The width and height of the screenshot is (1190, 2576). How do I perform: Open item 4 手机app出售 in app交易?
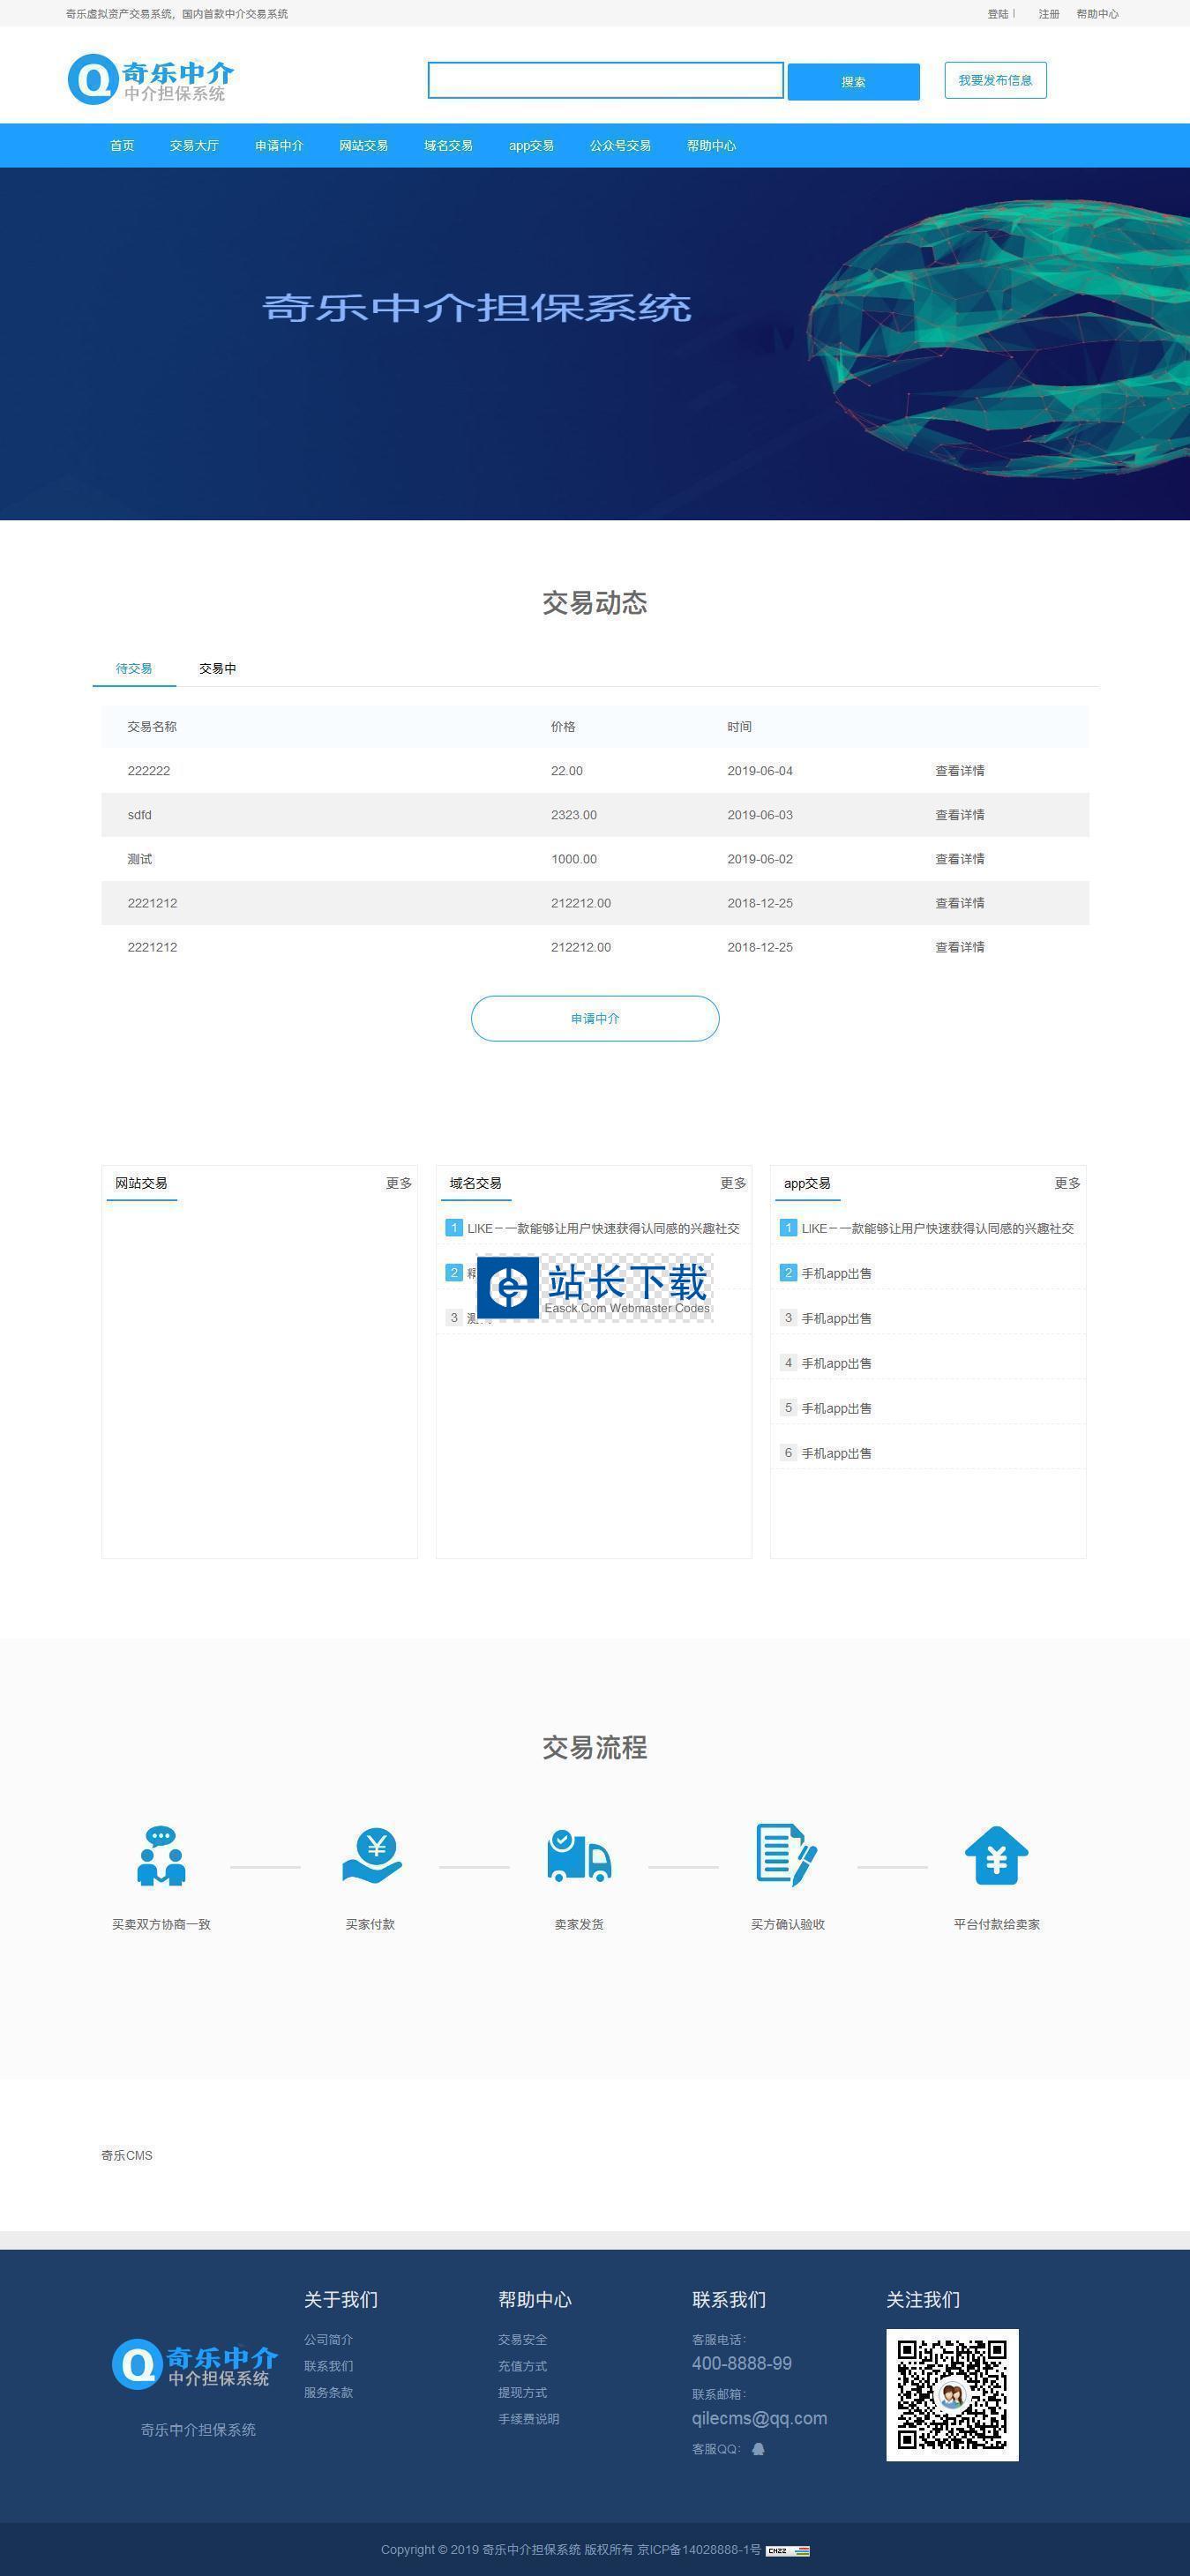point(836,1363)
